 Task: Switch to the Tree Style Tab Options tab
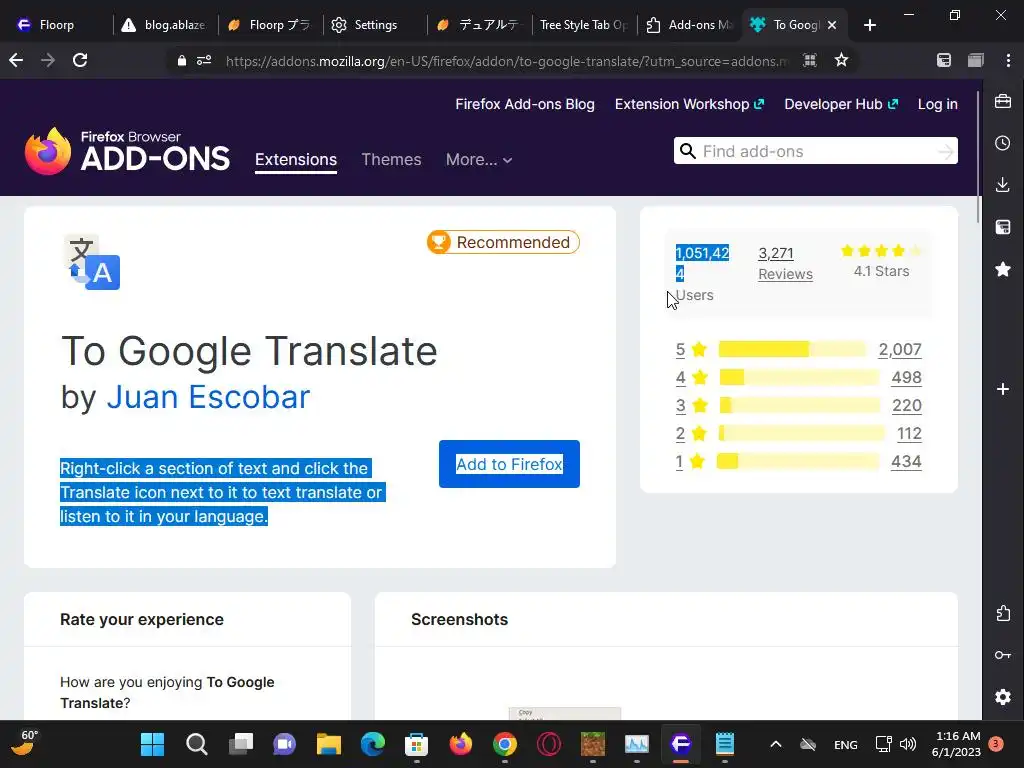[x=584, y=25]
